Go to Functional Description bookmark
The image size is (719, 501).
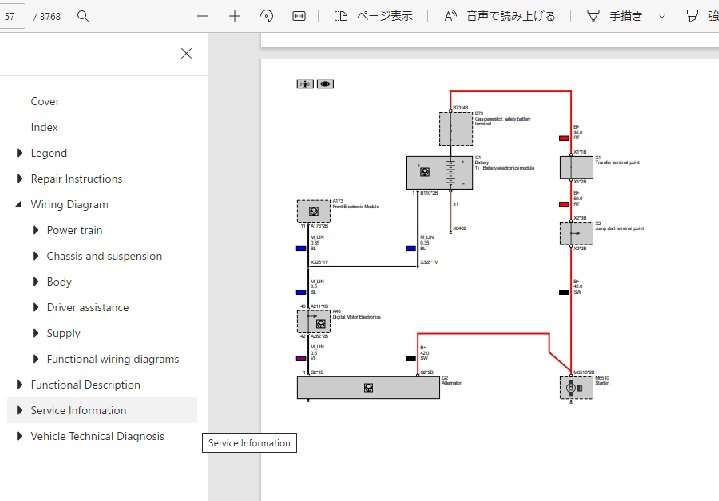click(x=85, y=385)
